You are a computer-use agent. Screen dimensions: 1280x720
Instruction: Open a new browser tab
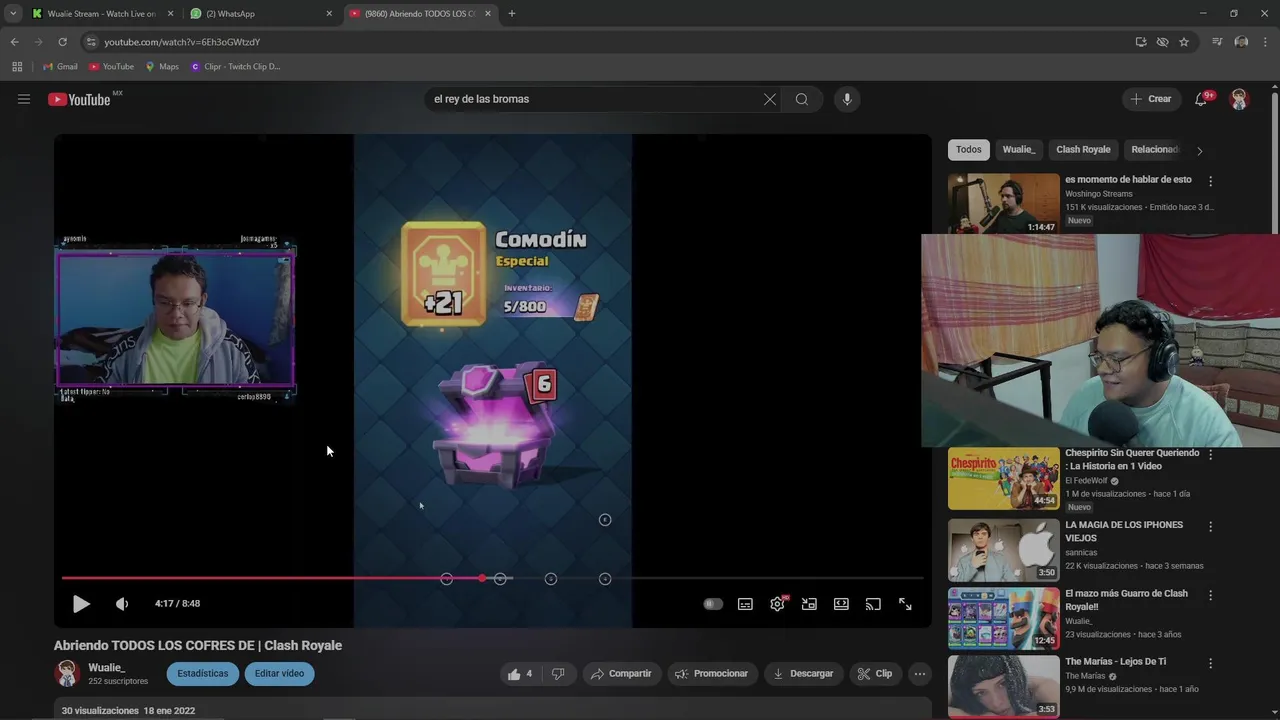(x=512, y=14)
